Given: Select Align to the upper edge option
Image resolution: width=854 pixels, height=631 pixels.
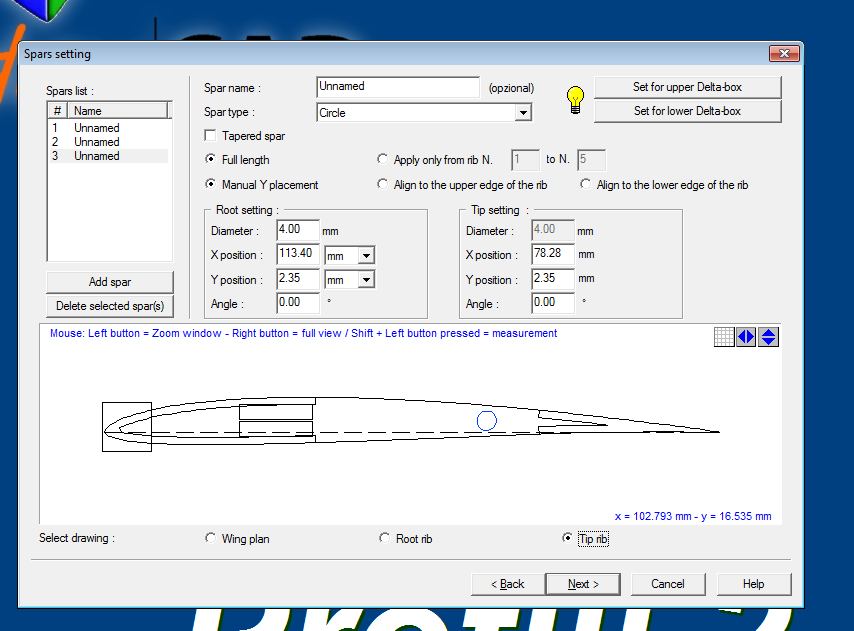Looking at the screenshot, I should click(x=383, y=185).
